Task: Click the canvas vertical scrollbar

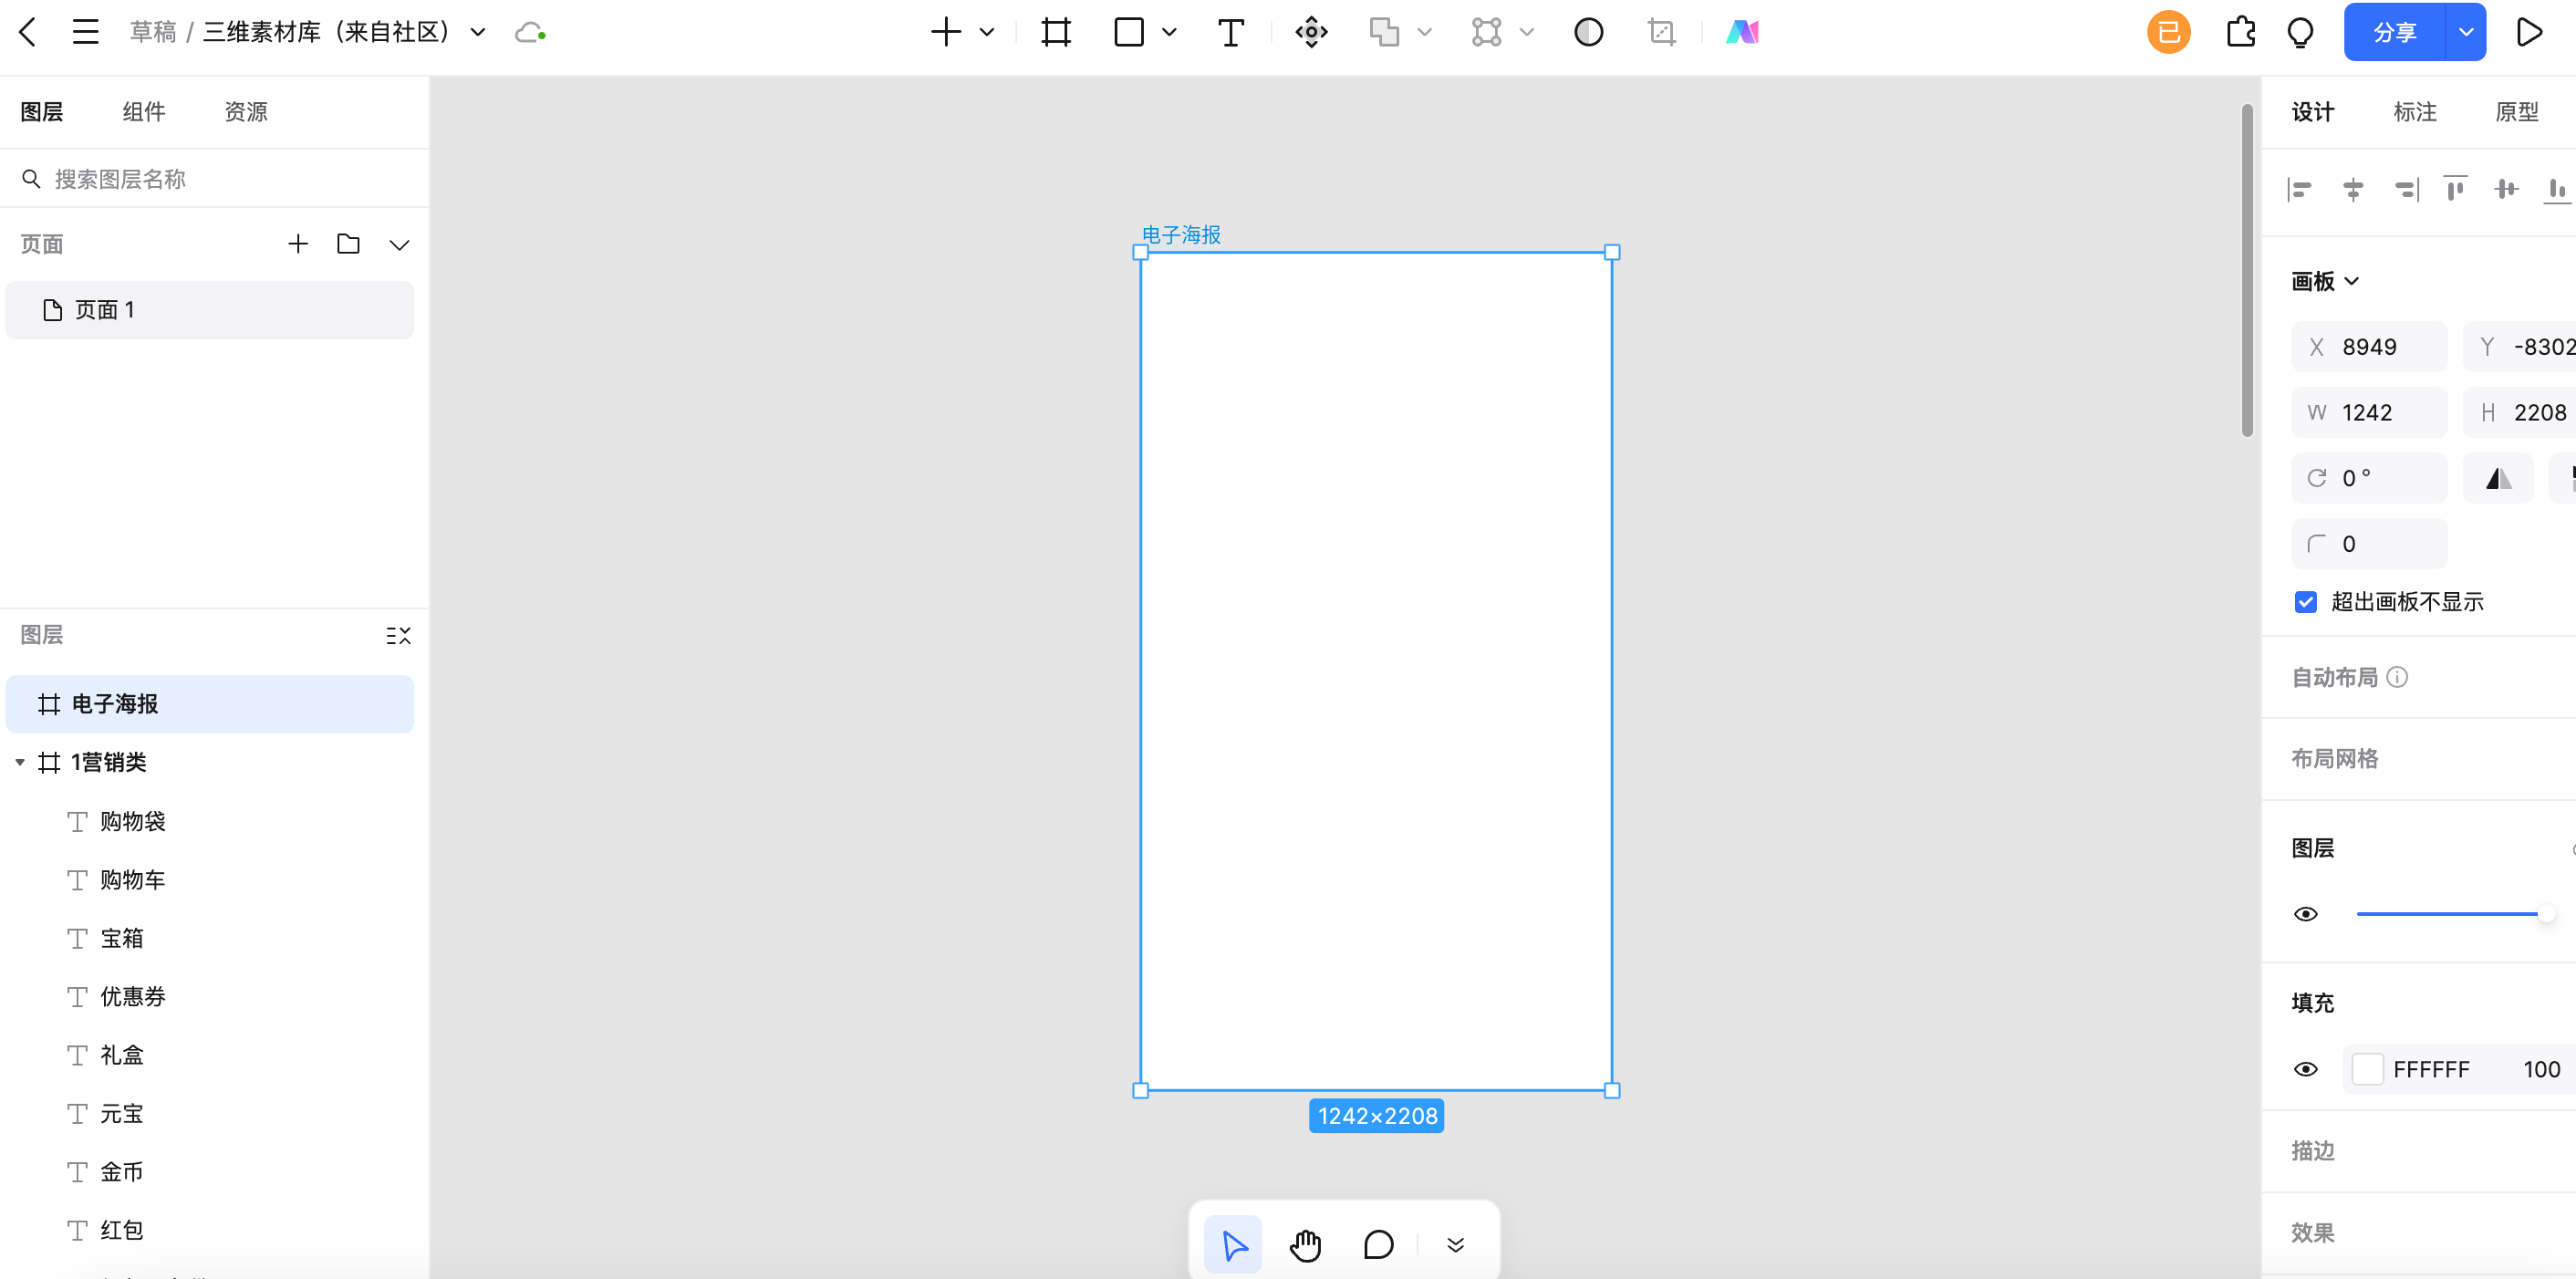Action: (2246, 270)
